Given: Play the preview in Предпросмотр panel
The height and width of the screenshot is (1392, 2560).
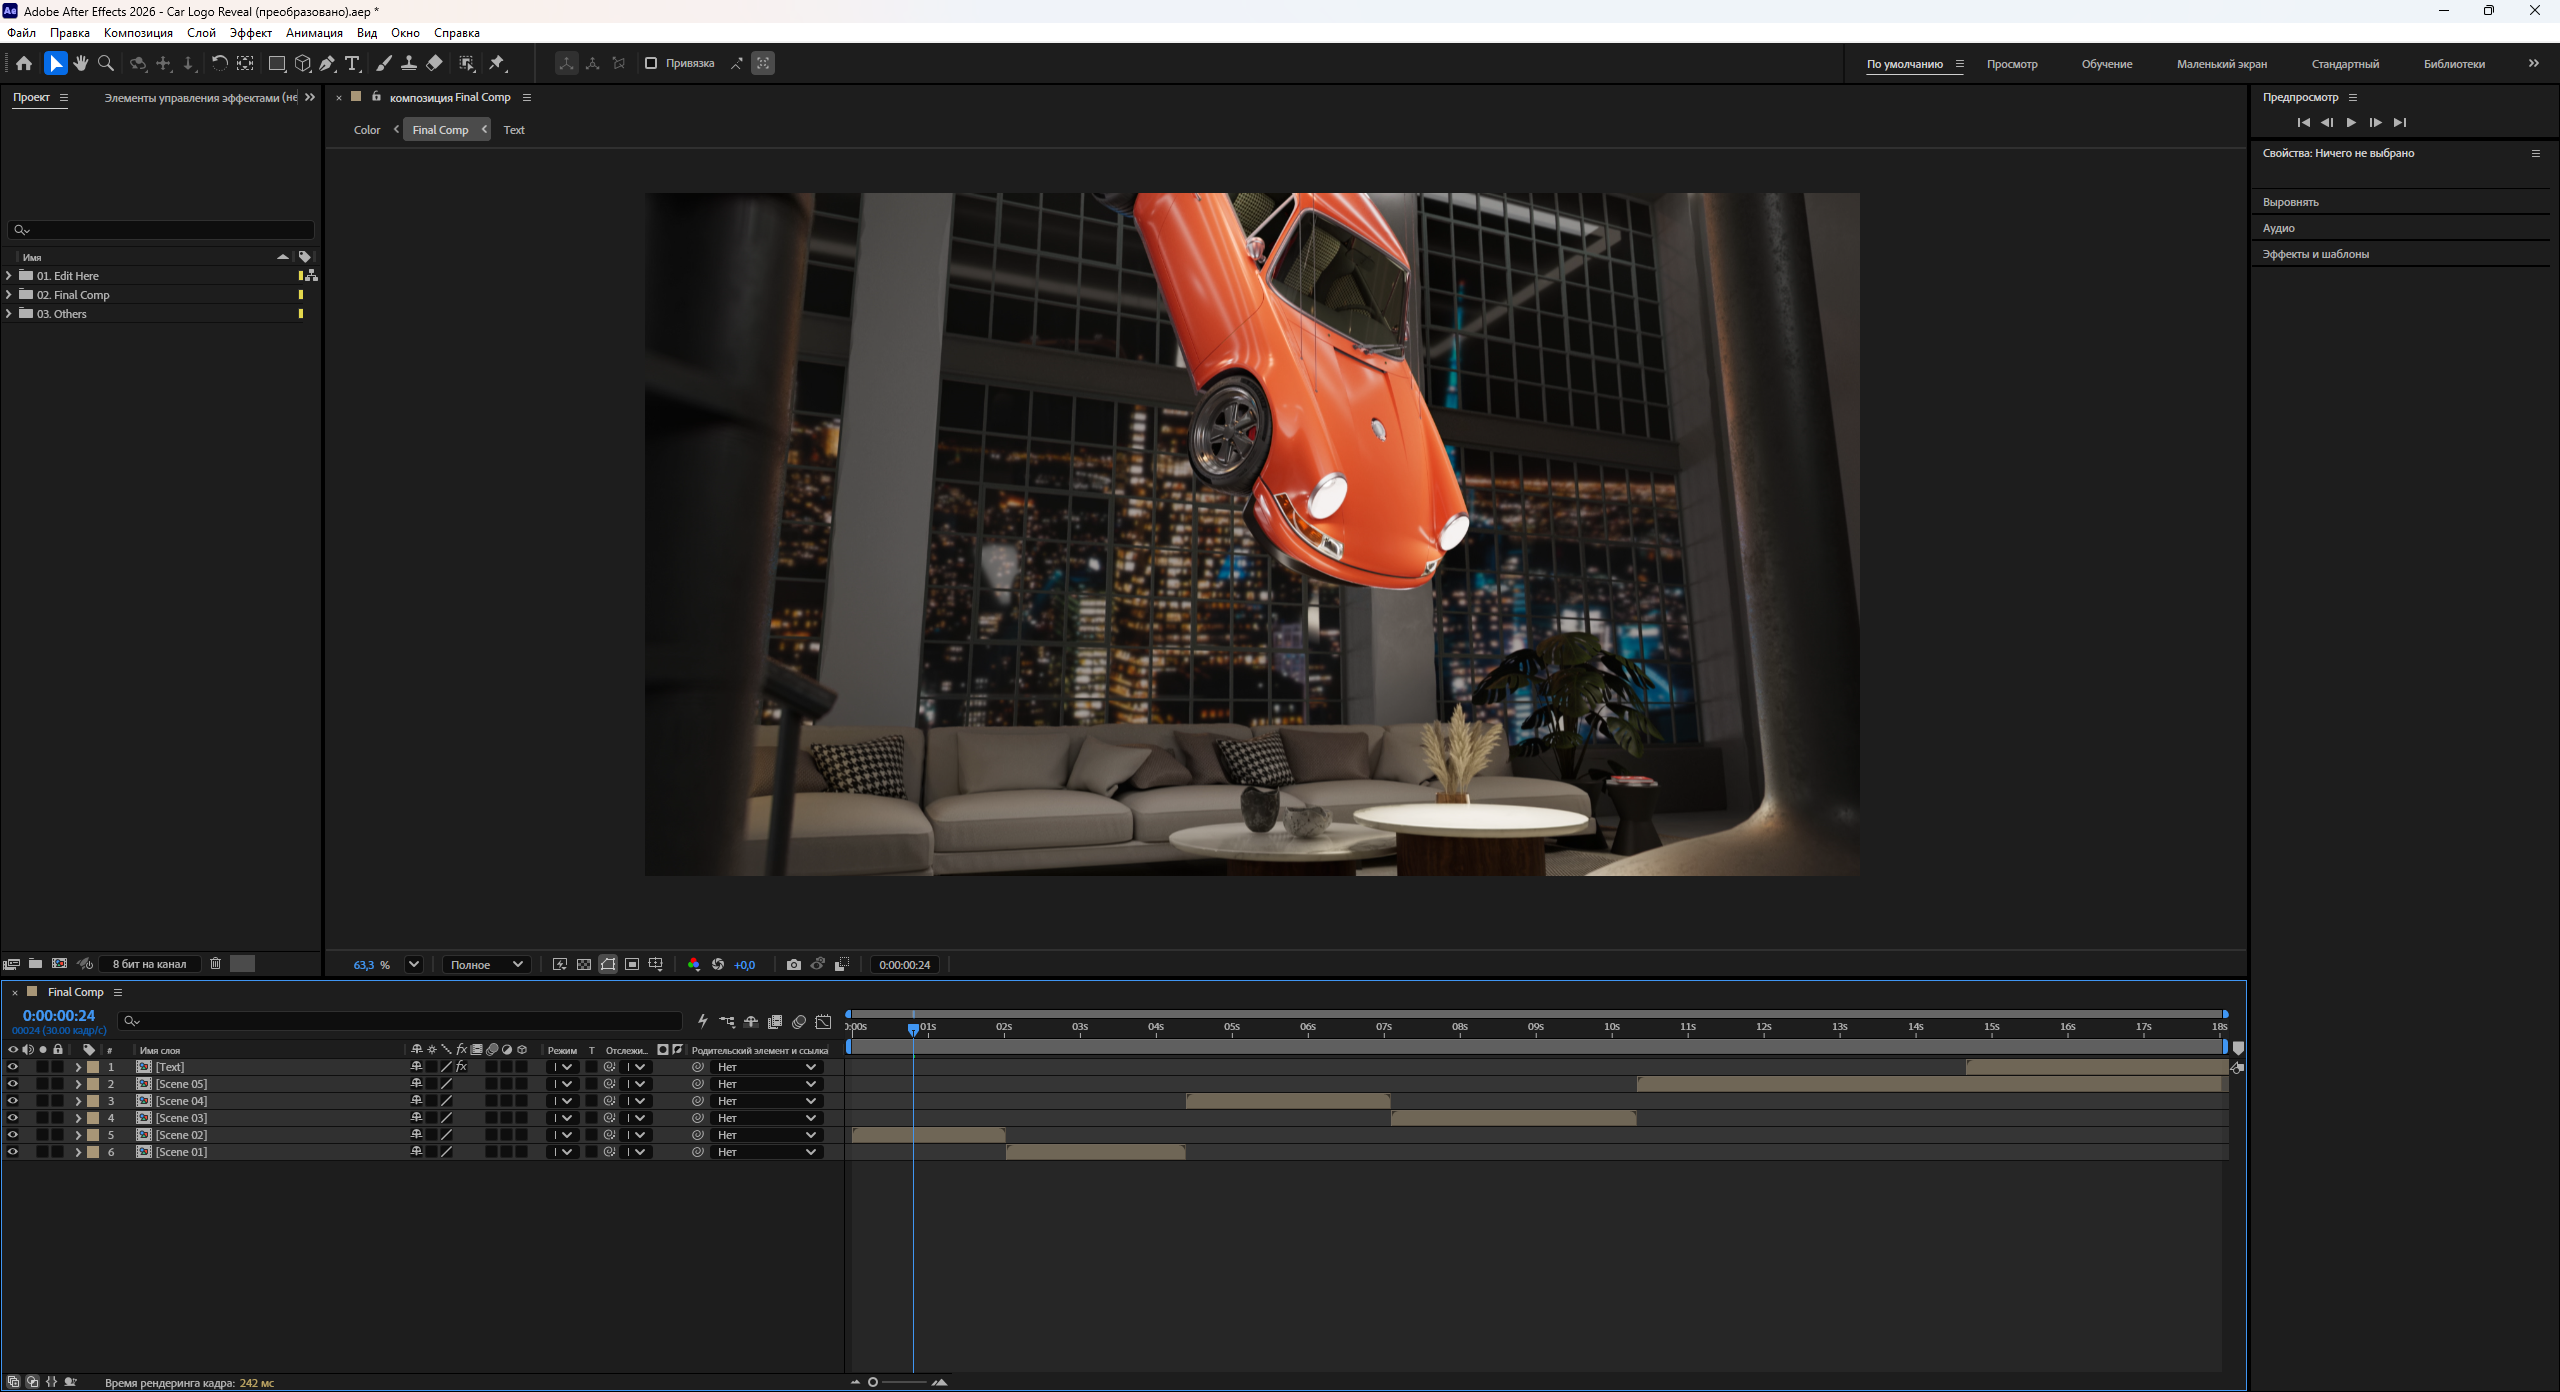Looking at the screenshot, I should pyautogui.click(x=2351, y=122).
